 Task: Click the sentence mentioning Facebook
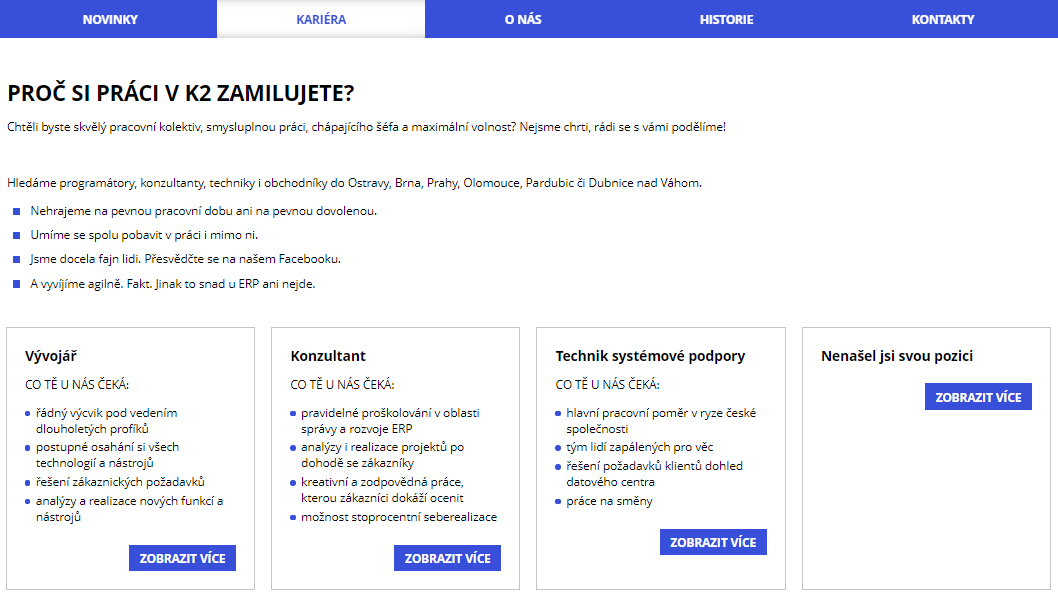tap(186, 259)
